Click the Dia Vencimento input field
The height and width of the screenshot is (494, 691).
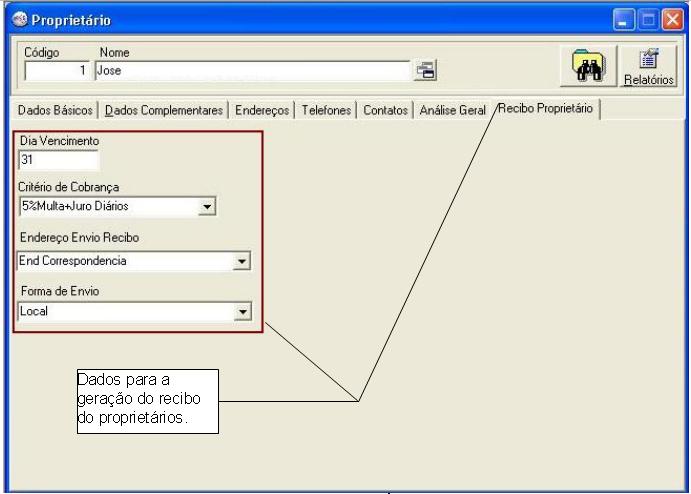pyautogui.click(x=58, y=158)
